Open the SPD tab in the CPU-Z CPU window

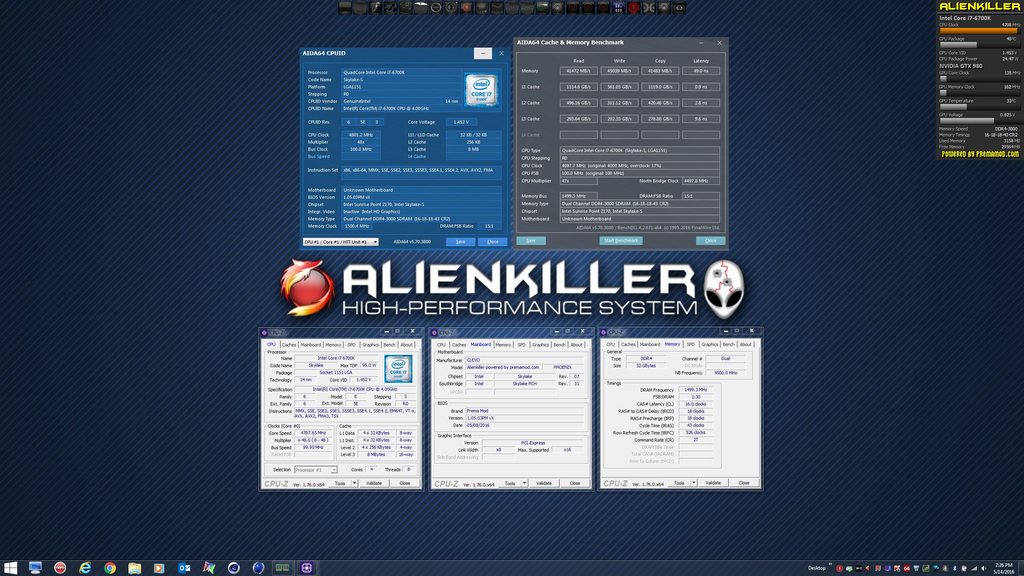click(x=351, y=345)
